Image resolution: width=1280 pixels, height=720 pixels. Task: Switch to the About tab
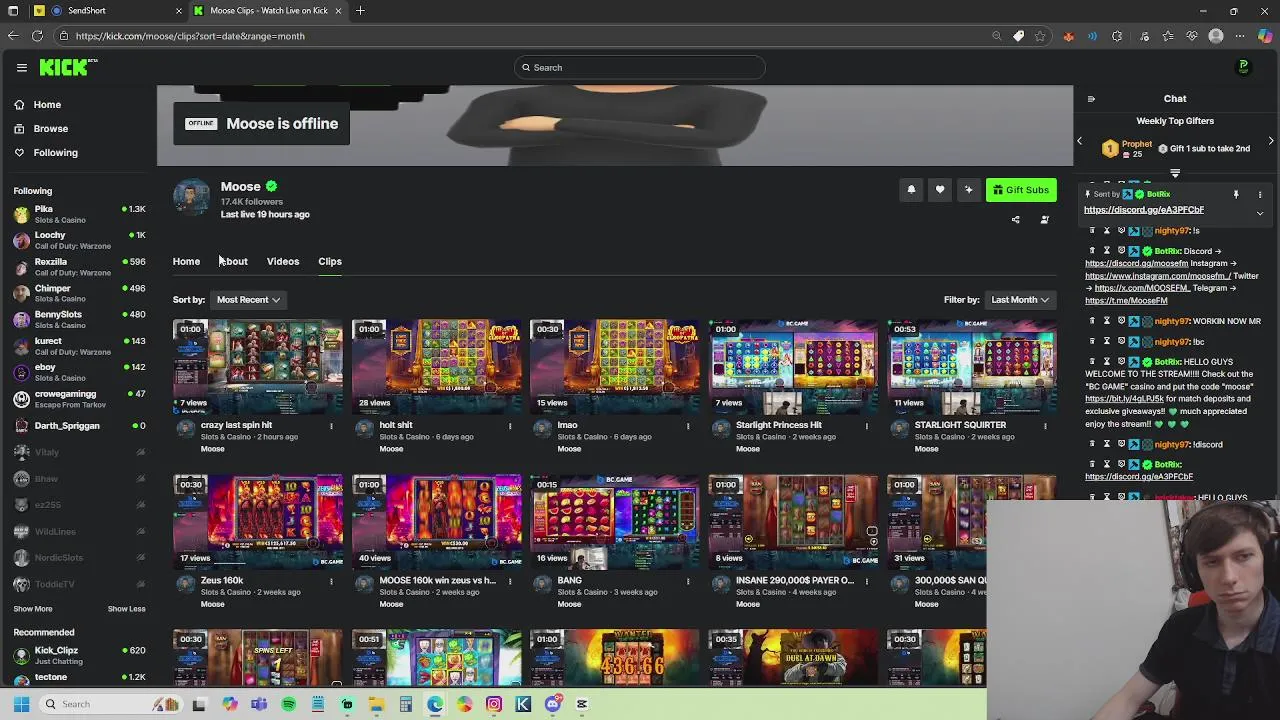[233, 261]
